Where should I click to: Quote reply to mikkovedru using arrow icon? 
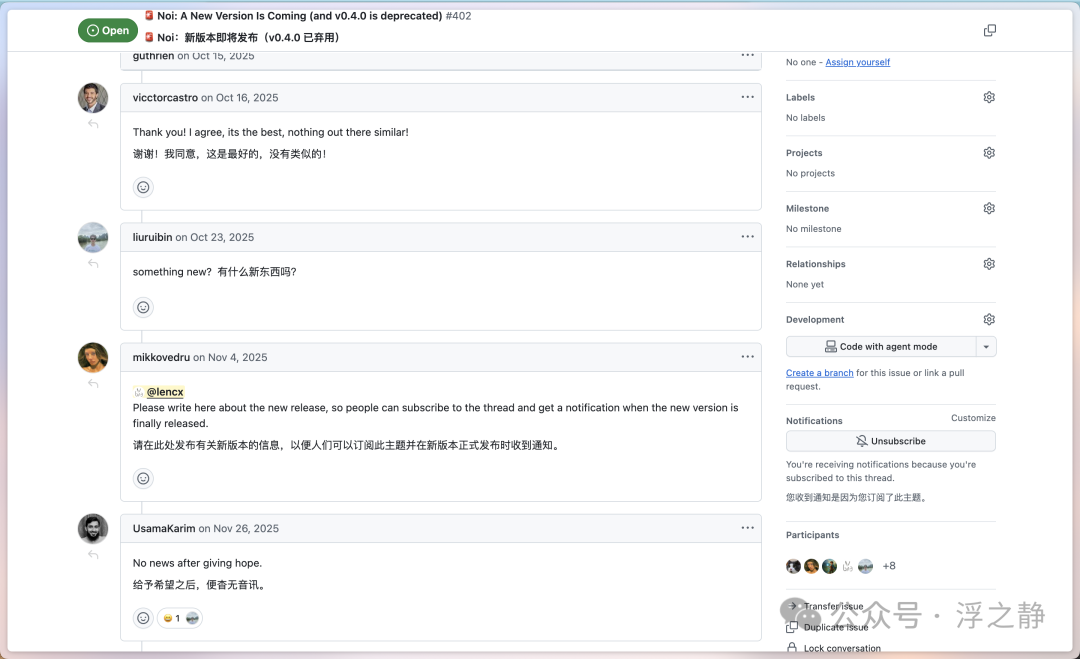[x=93, y=384]
